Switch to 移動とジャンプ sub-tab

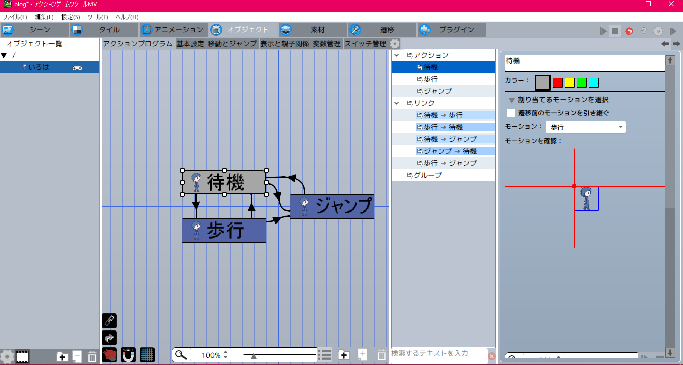tap(232, 44)
